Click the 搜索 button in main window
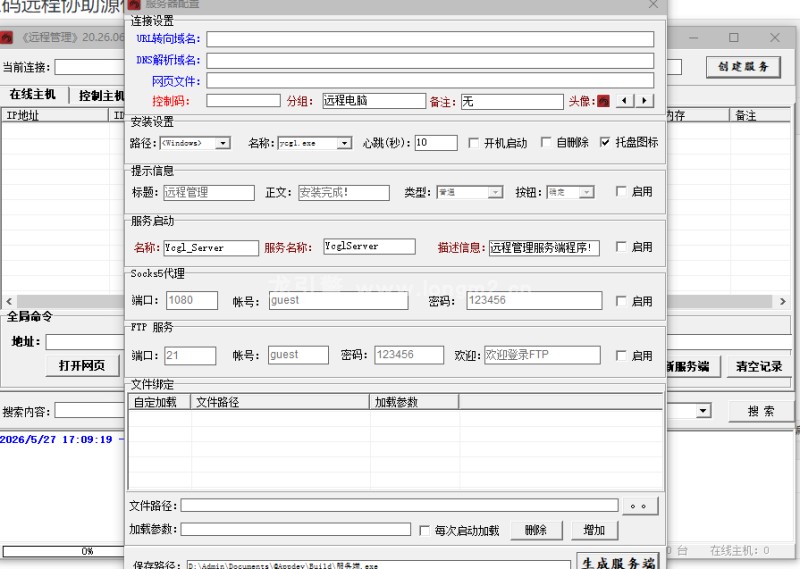This screenshot has width=800, height=569. pos(761,411)
